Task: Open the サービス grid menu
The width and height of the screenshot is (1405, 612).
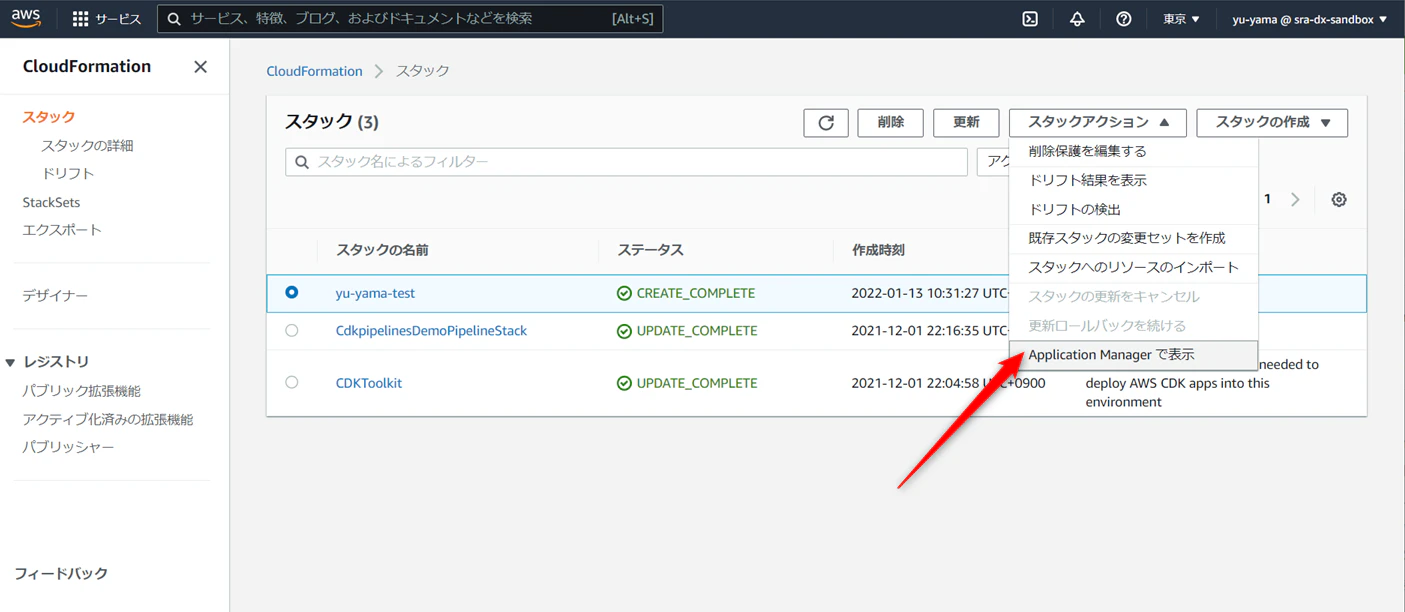Action: [107, 19]
